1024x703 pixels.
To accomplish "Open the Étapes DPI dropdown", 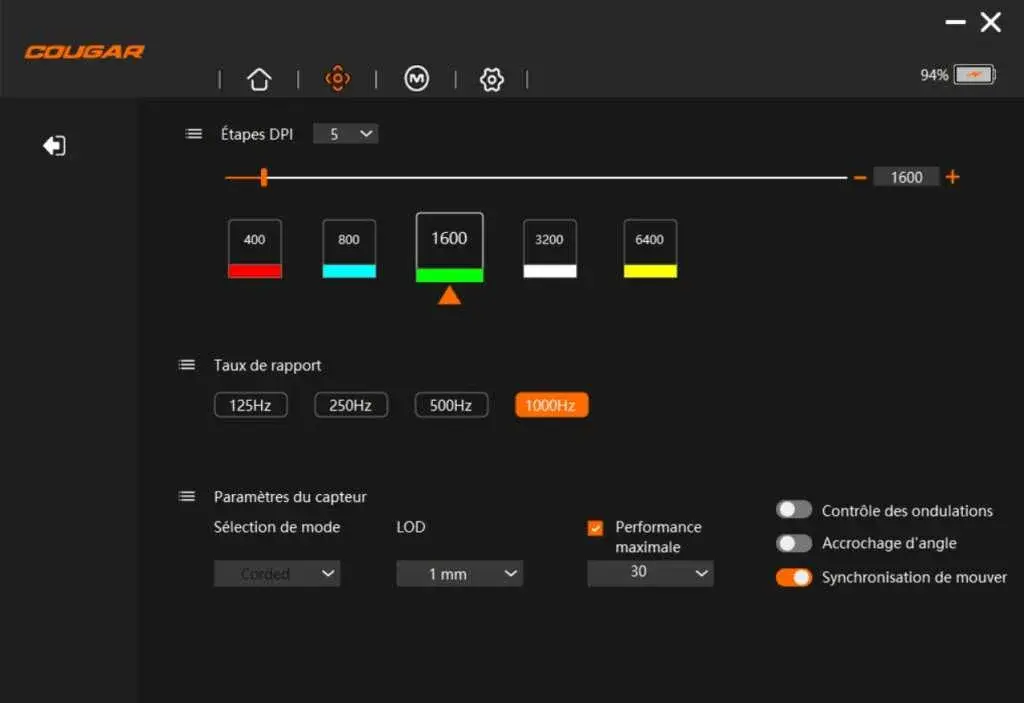I will click(x=345, y=133).
